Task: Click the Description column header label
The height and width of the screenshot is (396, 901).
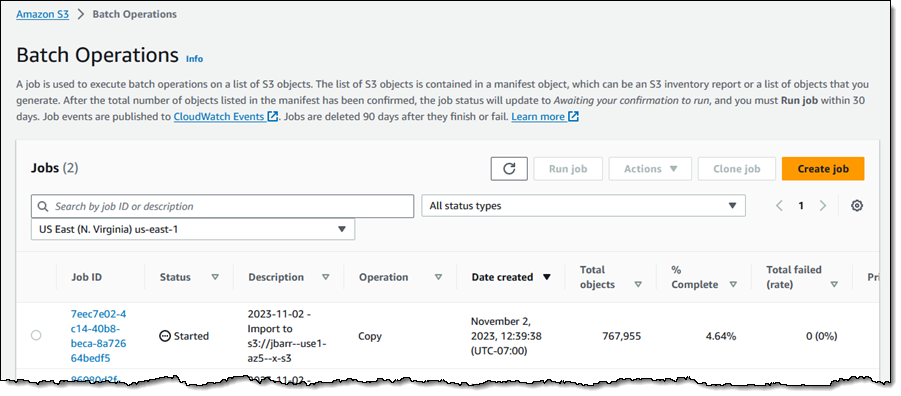Action: click(x=276, y=277)
